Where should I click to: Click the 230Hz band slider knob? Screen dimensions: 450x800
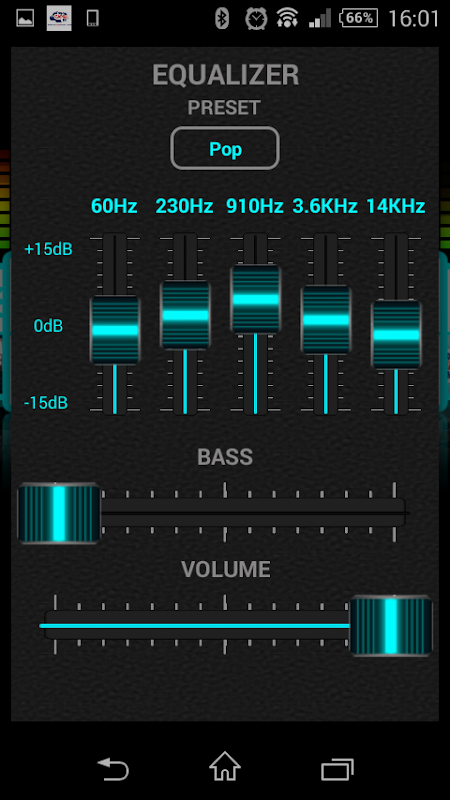[x=185, y=315]
